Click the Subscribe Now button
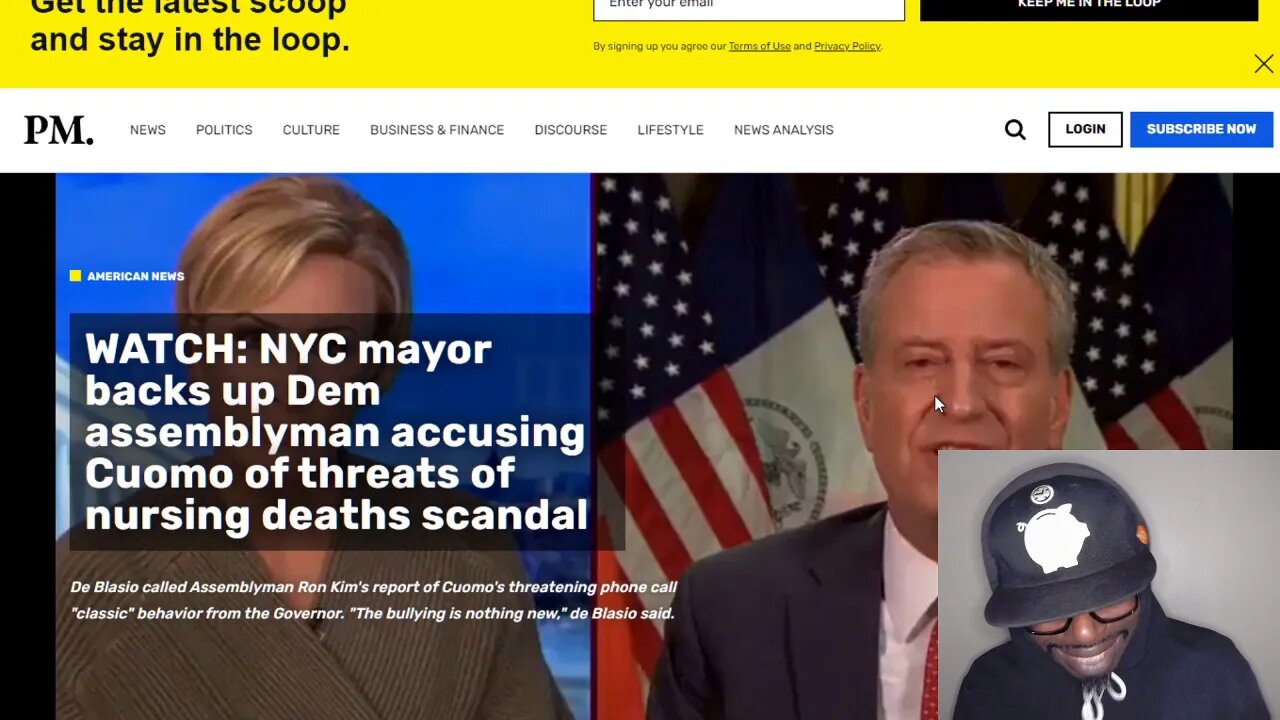The height and width of the screenshot is (720, 1280). (x=1201, y=129)
